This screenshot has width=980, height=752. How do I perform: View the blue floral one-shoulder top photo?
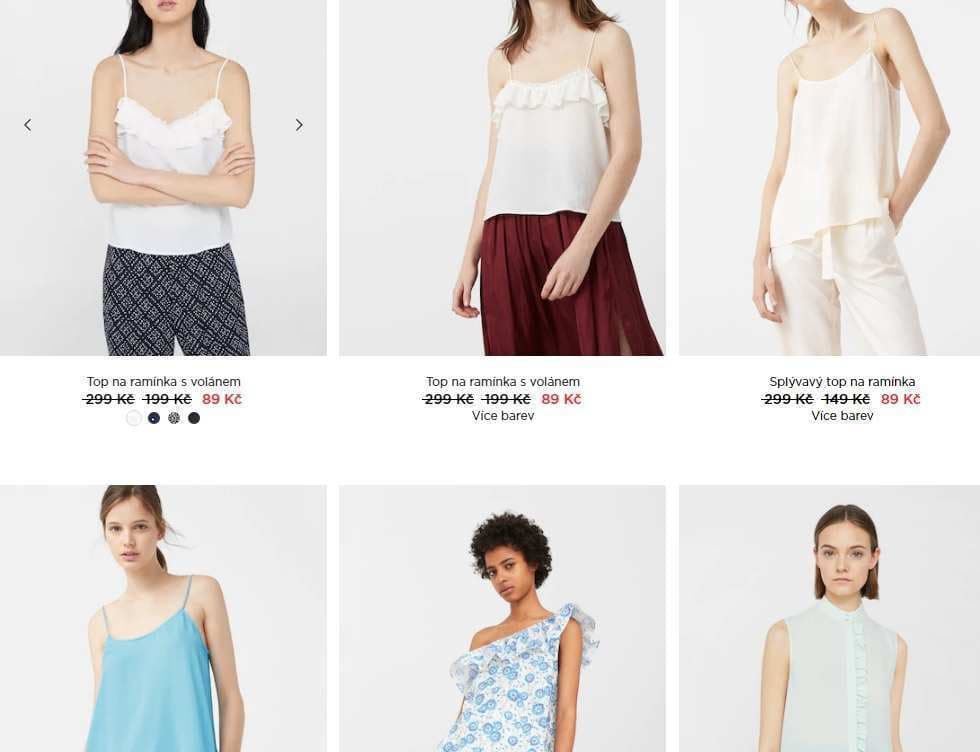(502, 618)
